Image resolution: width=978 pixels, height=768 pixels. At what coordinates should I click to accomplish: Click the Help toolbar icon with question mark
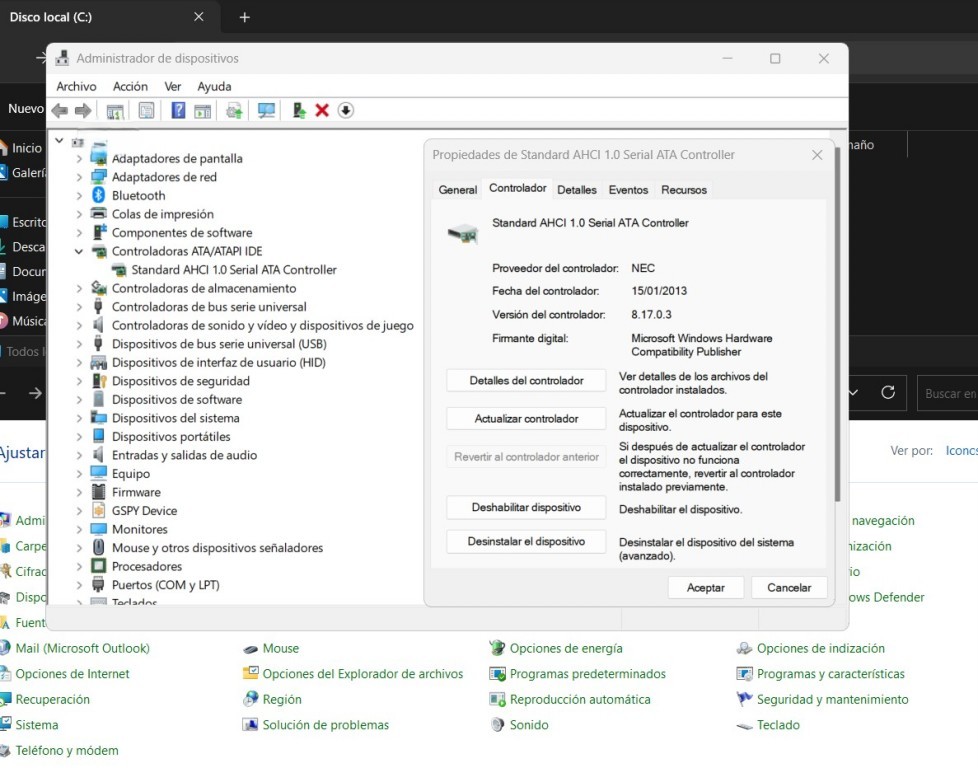click(178, 110)
